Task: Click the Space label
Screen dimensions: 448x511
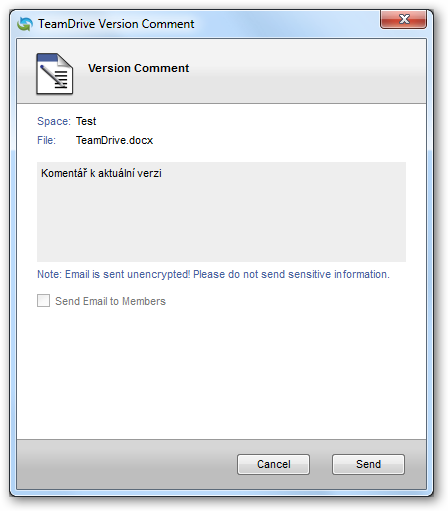Action: (54, 121)
